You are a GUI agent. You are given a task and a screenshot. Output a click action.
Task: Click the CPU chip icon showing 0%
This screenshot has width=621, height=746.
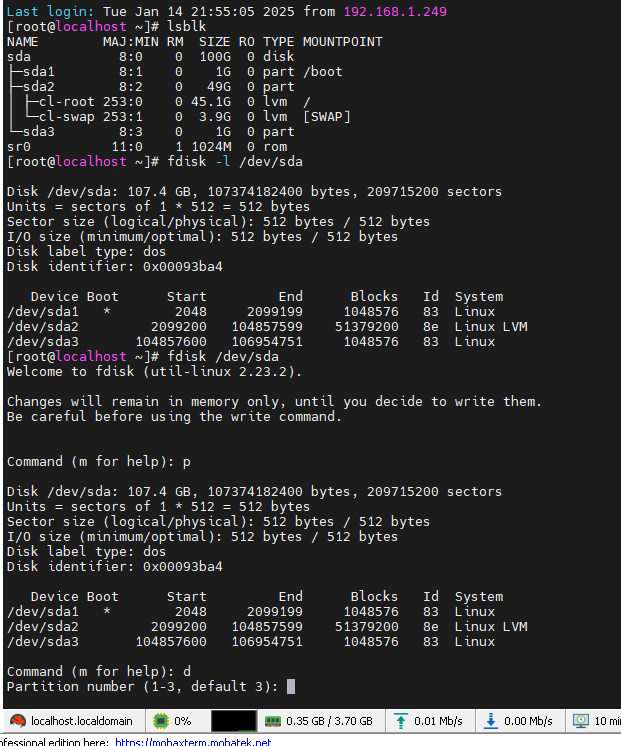click(161, 721)
